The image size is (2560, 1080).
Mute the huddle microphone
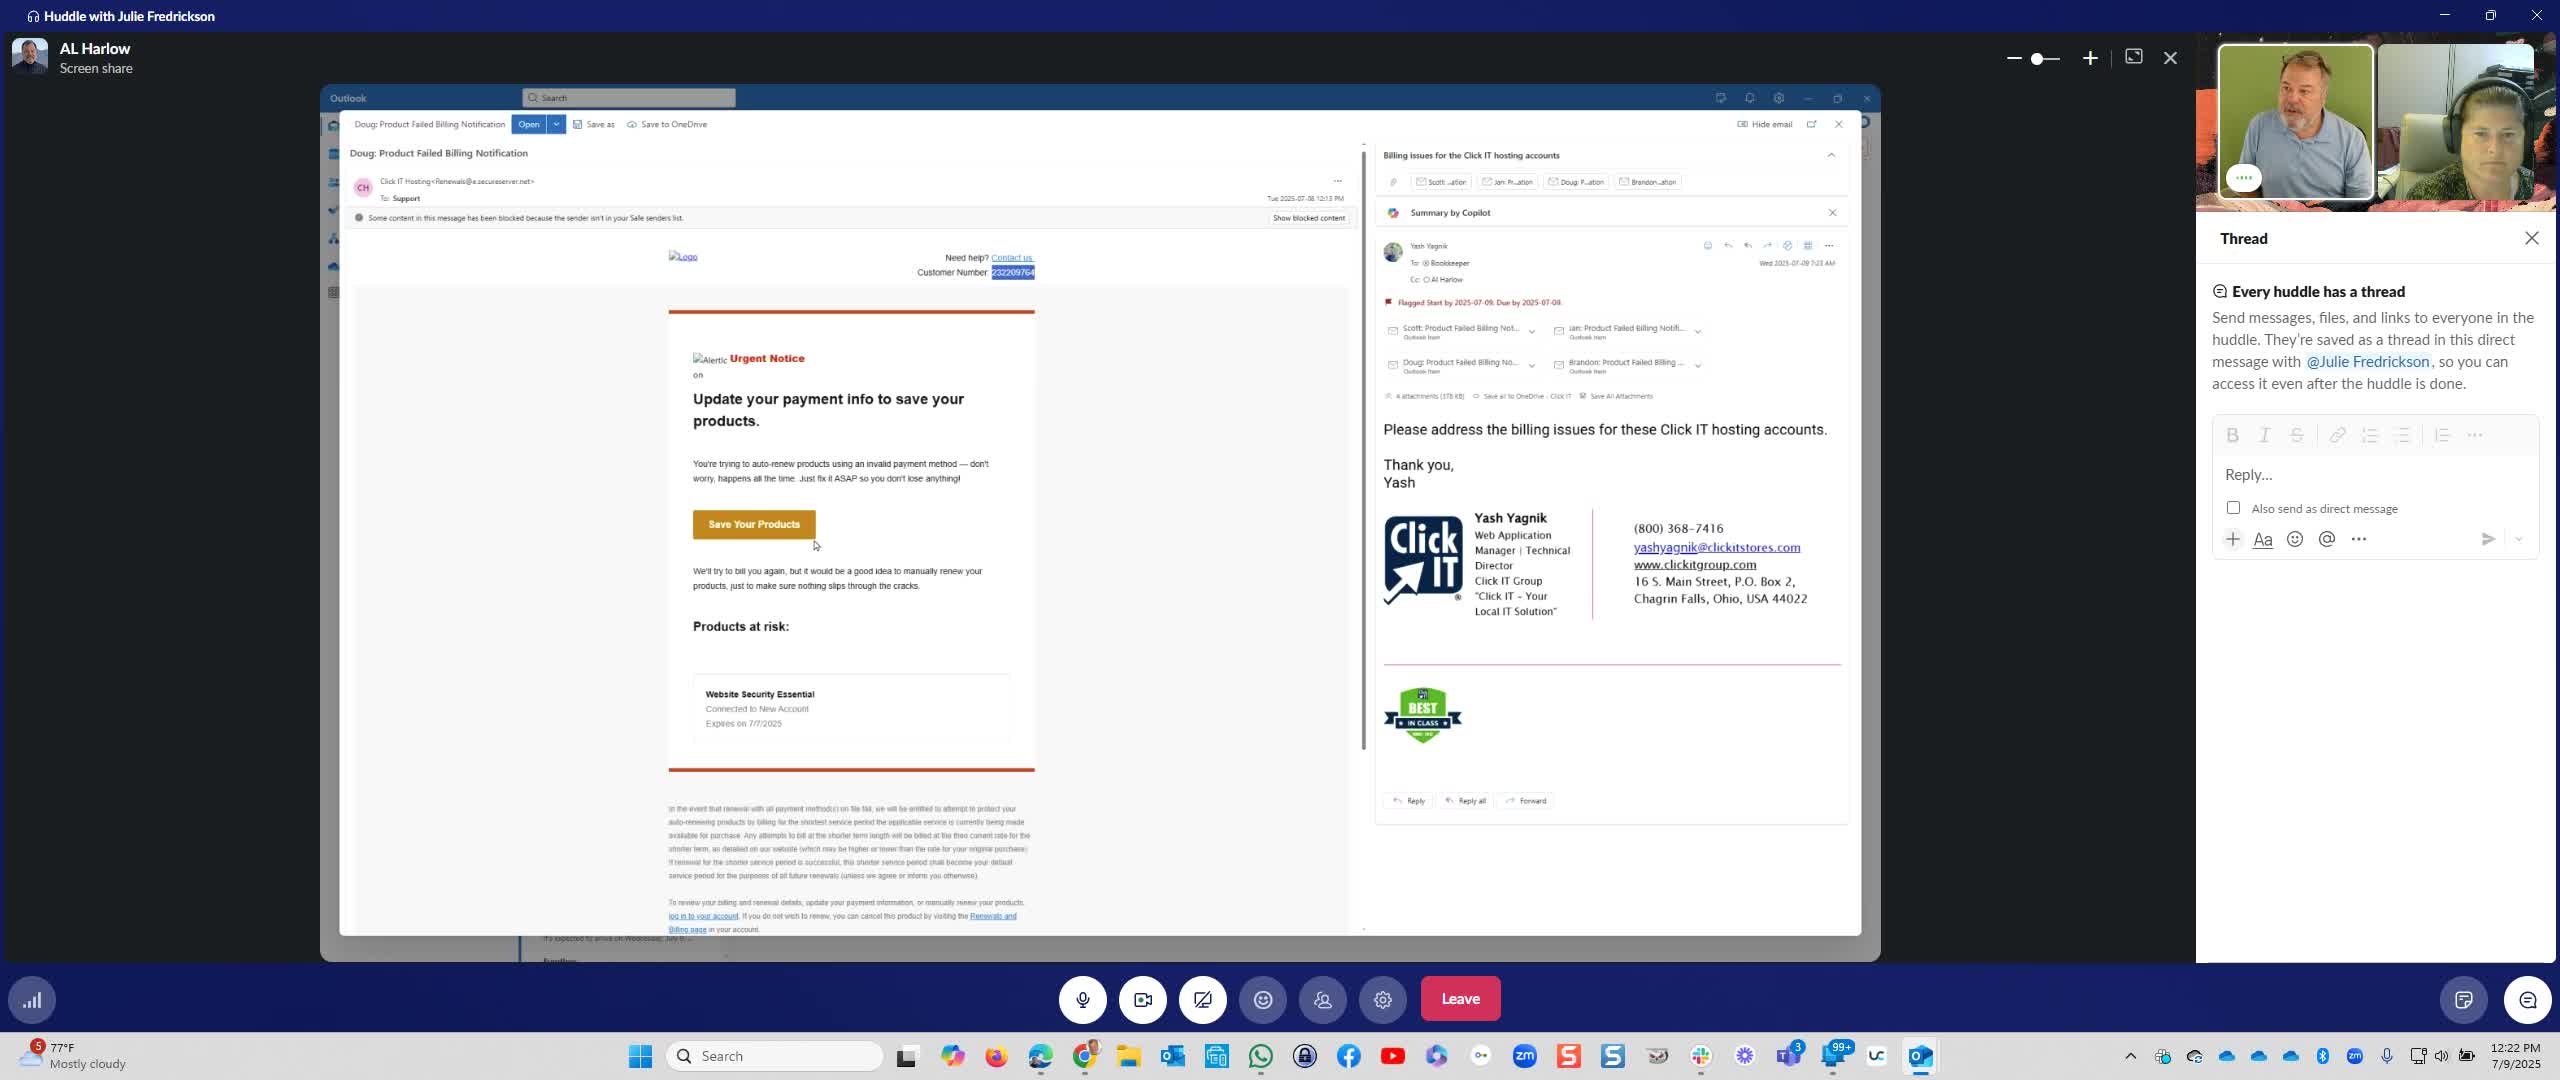coord(1083,999)
